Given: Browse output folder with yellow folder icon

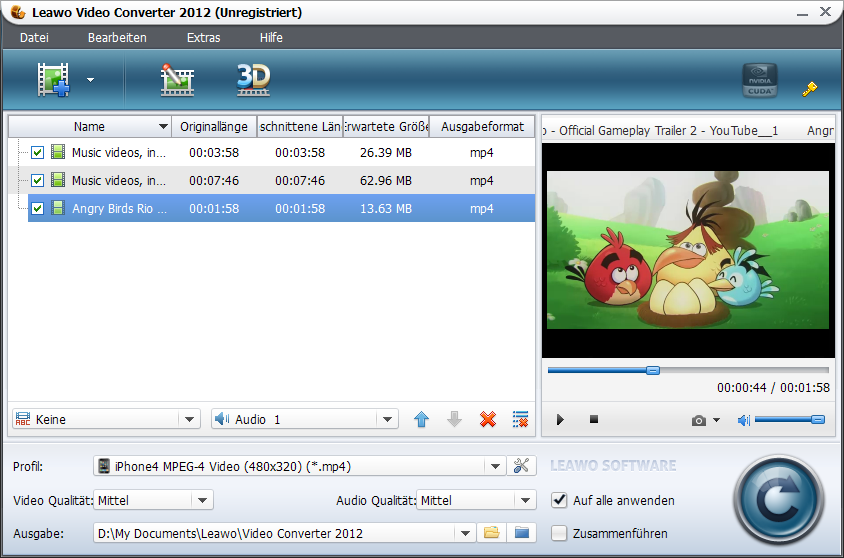Looking at the screenshot, I should click(x=491, y=533).
